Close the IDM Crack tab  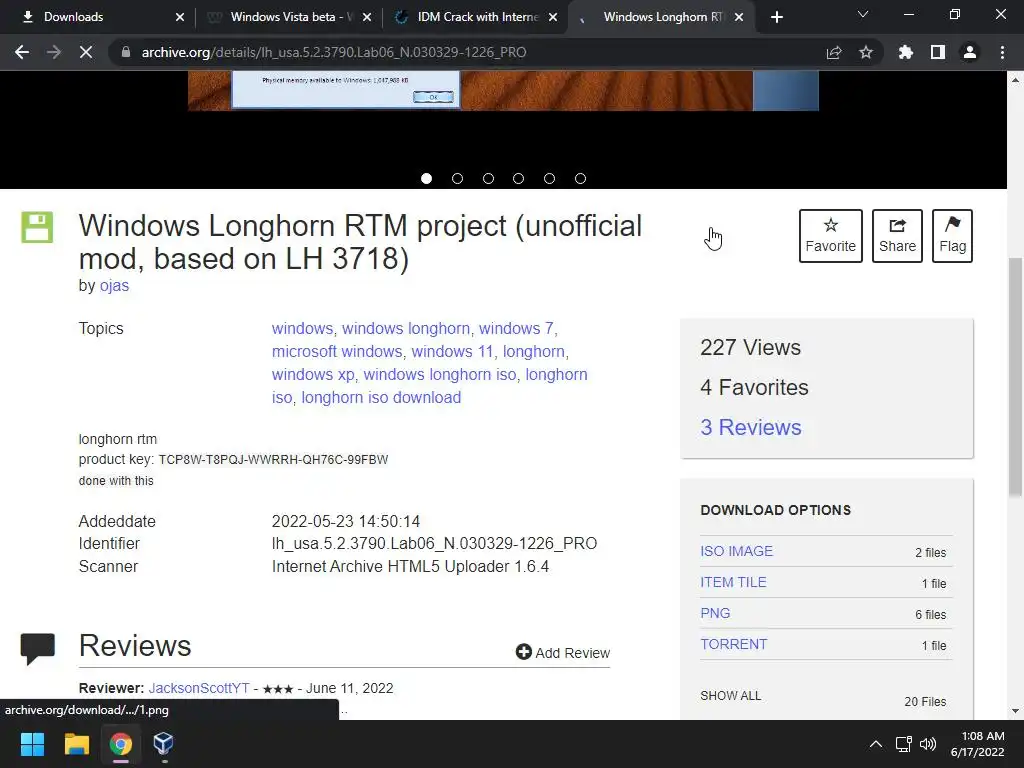pyautogui.click(x=553, y=17)
